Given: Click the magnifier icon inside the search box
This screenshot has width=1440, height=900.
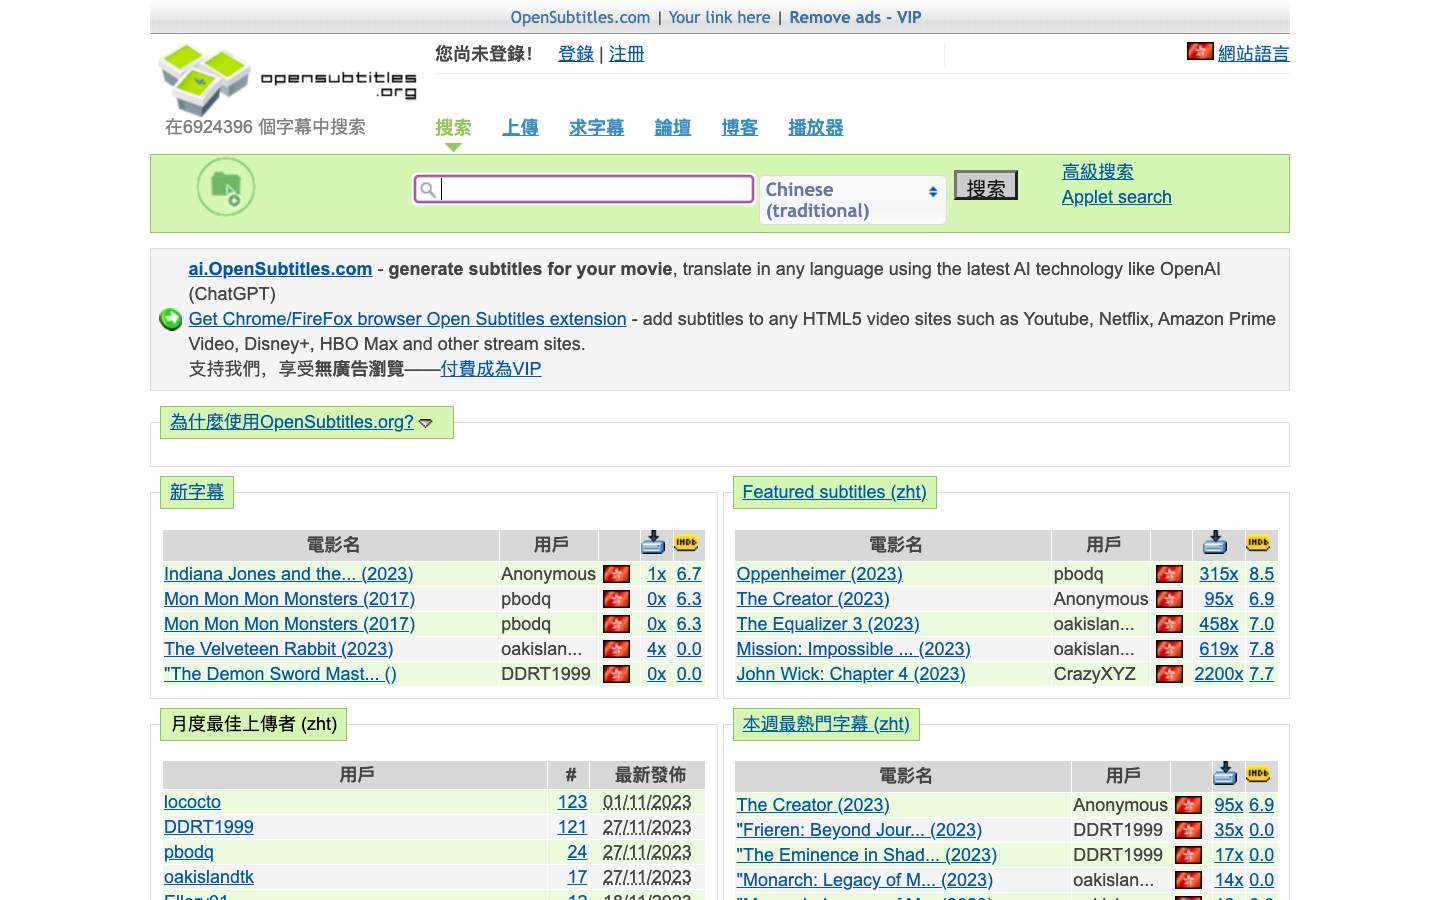Looking at the screenshot, I should (x=429, y=189).
